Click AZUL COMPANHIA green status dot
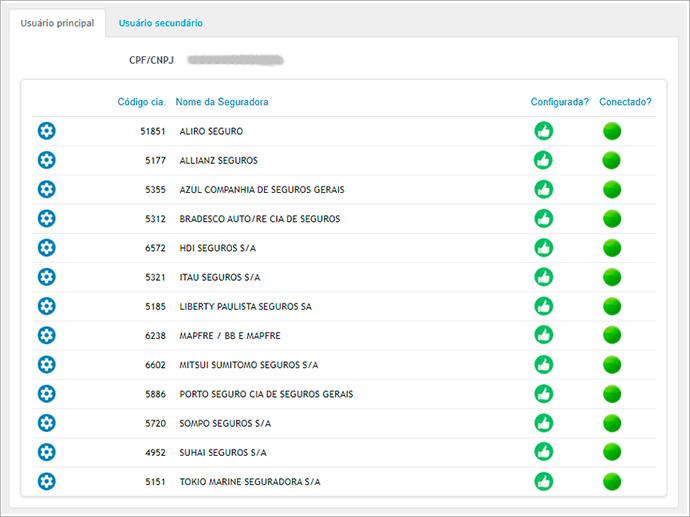The image size is (690, 517). click(x=612, y=189)
